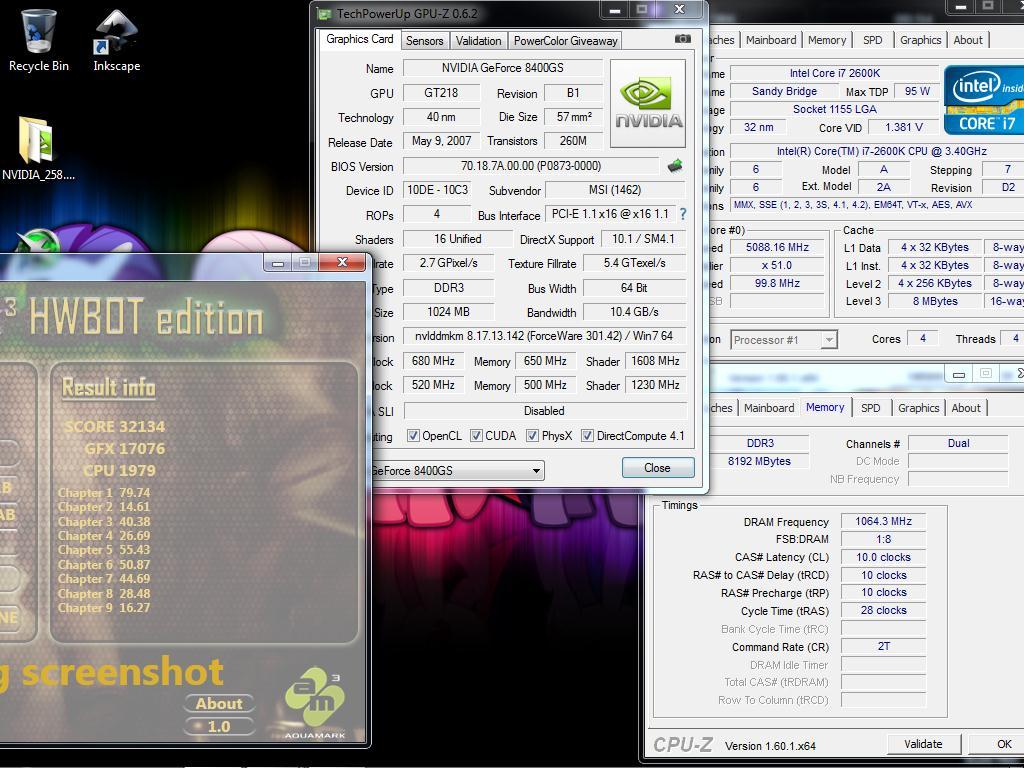
Task: Toggle the DirectCompute 4.1 checkbox
Action: coord(587,436)
